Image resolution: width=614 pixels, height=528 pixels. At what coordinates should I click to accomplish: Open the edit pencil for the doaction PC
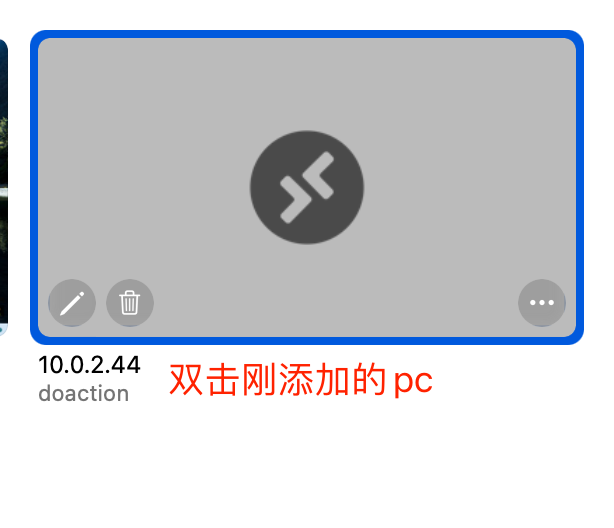pyautogui.click(x=72, y=302)
